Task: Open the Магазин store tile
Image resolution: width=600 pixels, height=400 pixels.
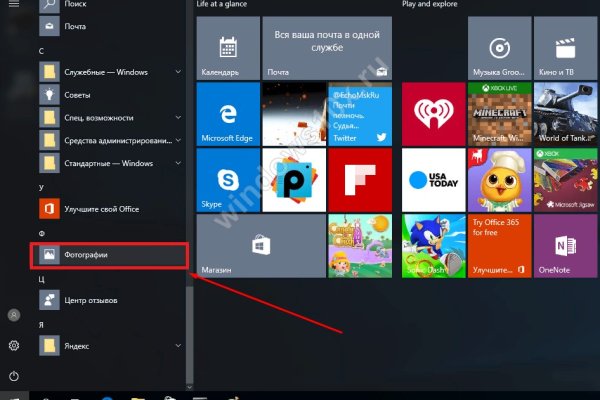Action: (x=260, y=245)
